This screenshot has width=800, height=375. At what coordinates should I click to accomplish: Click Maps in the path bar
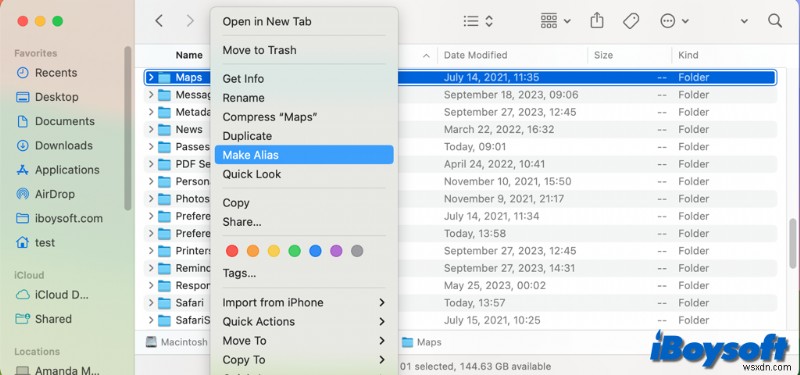pyautogui.click(x=421, y=342)
